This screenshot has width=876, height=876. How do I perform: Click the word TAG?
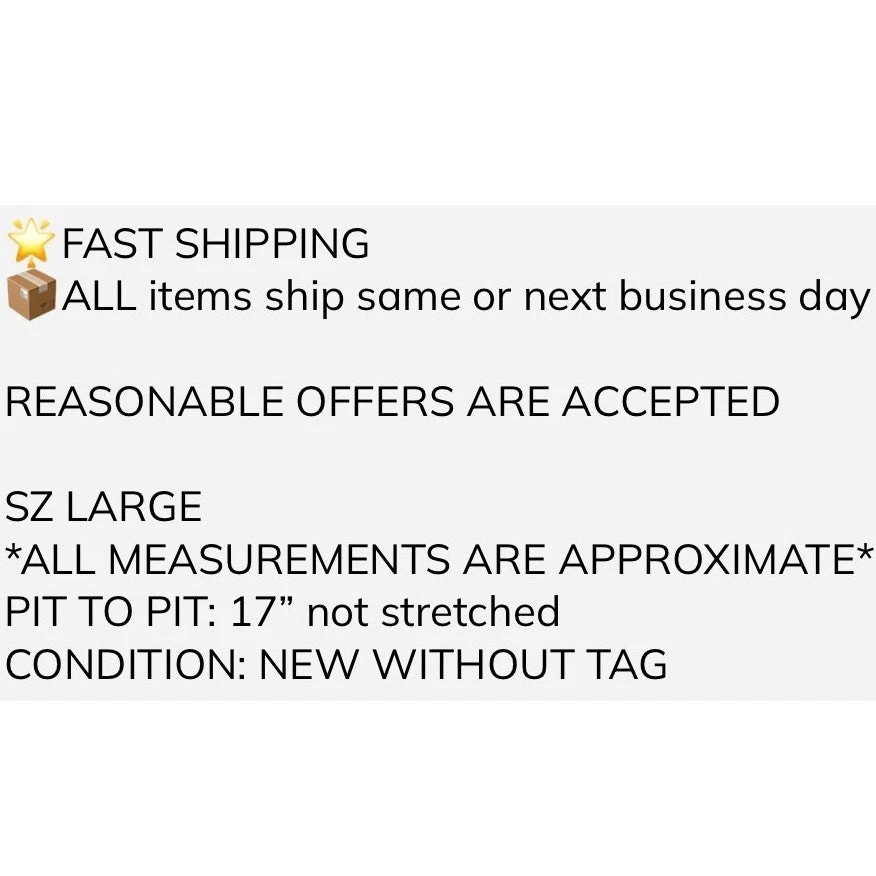tap(623, 665)
